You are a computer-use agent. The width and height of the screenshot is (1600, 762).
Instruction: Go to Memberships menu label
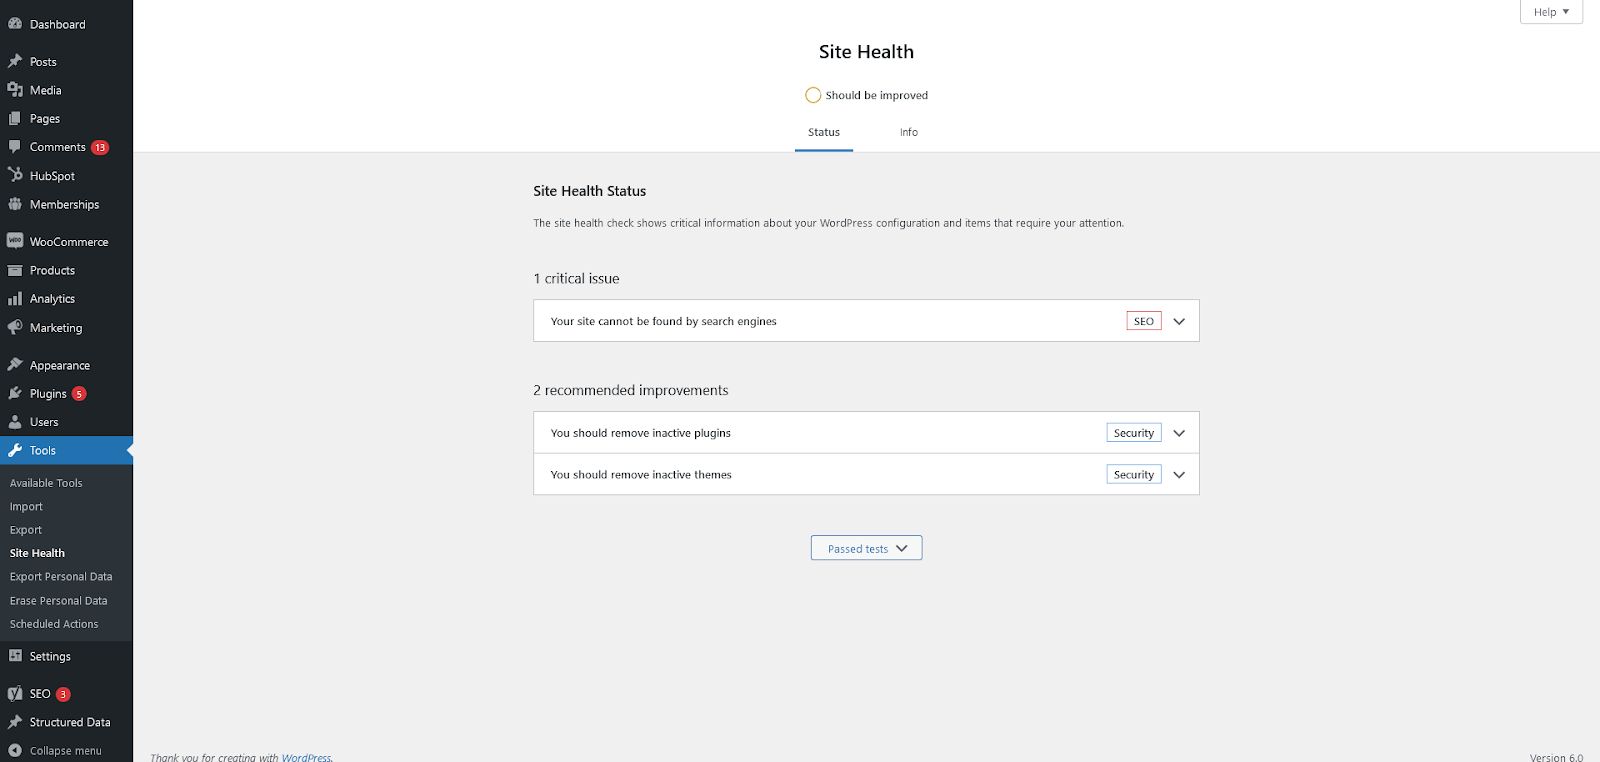(64, 204)
